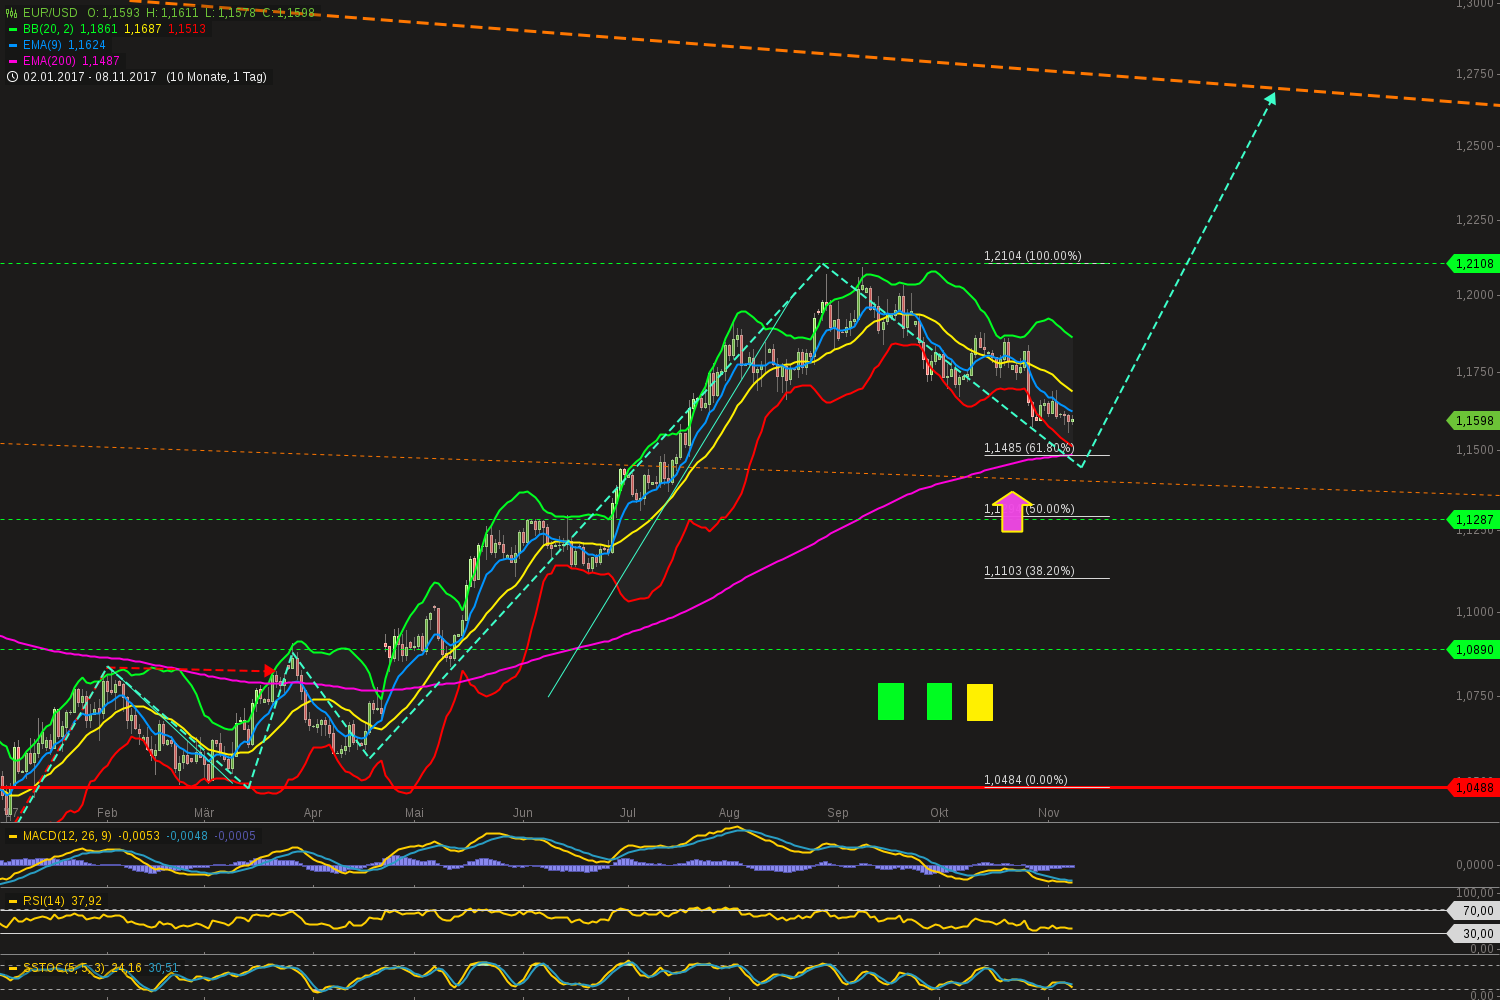Select the SSTOC(5, 5, 3) legend marker

(x=13, y=967)
